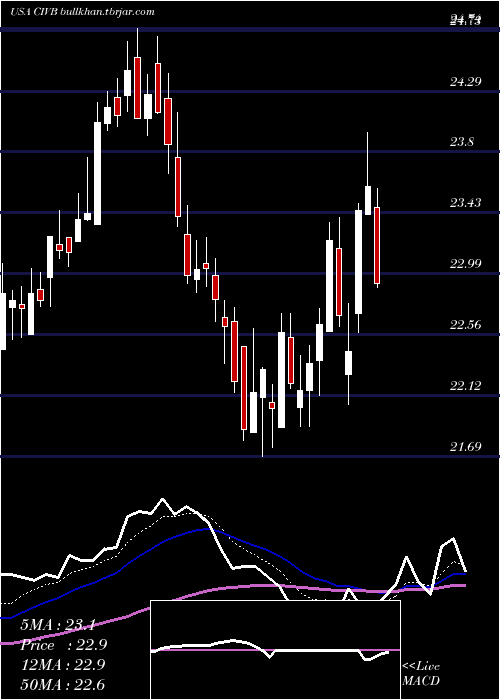The width and height of the screenshot is (500, 700).
Task: Click the 21.69 price axis label
Action: [465, 446]
